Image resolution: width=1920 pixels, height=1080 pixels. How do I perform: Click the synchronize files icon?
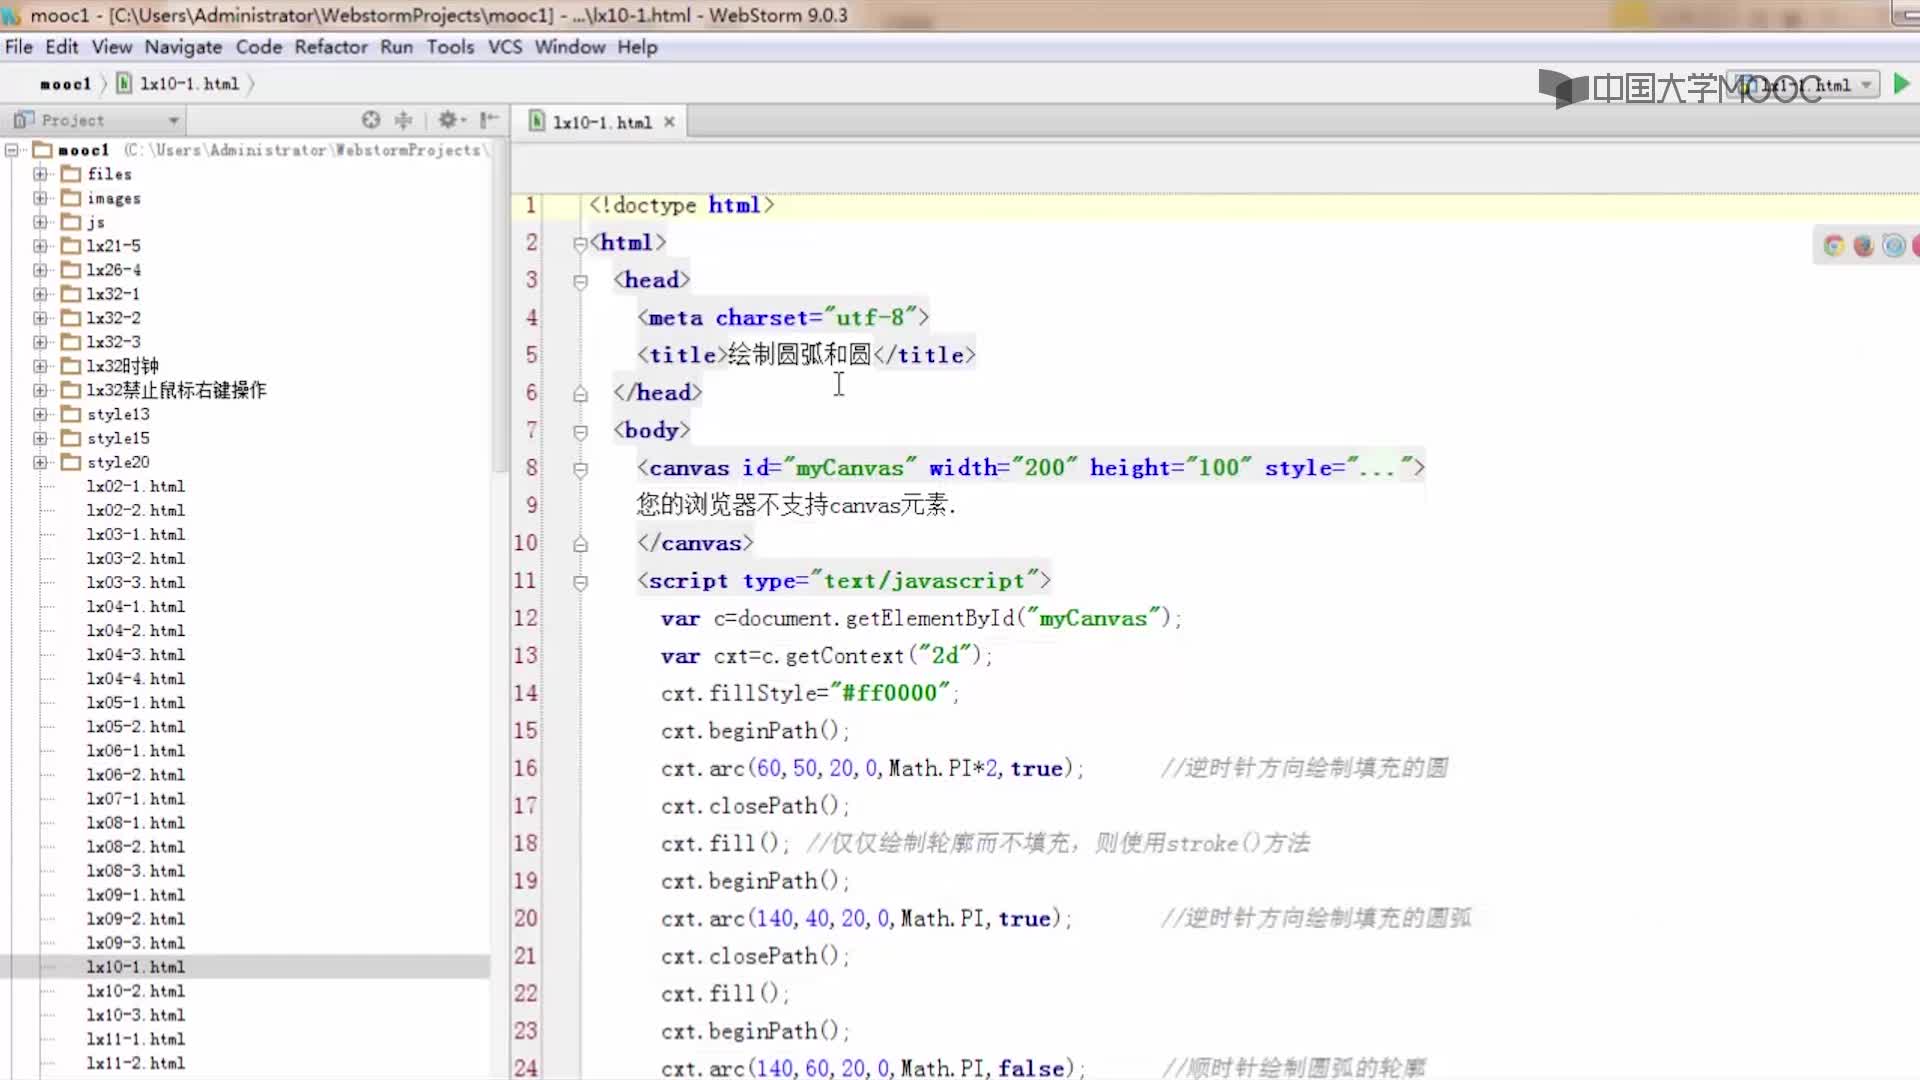pyautogui.click(x=371, y=120)
